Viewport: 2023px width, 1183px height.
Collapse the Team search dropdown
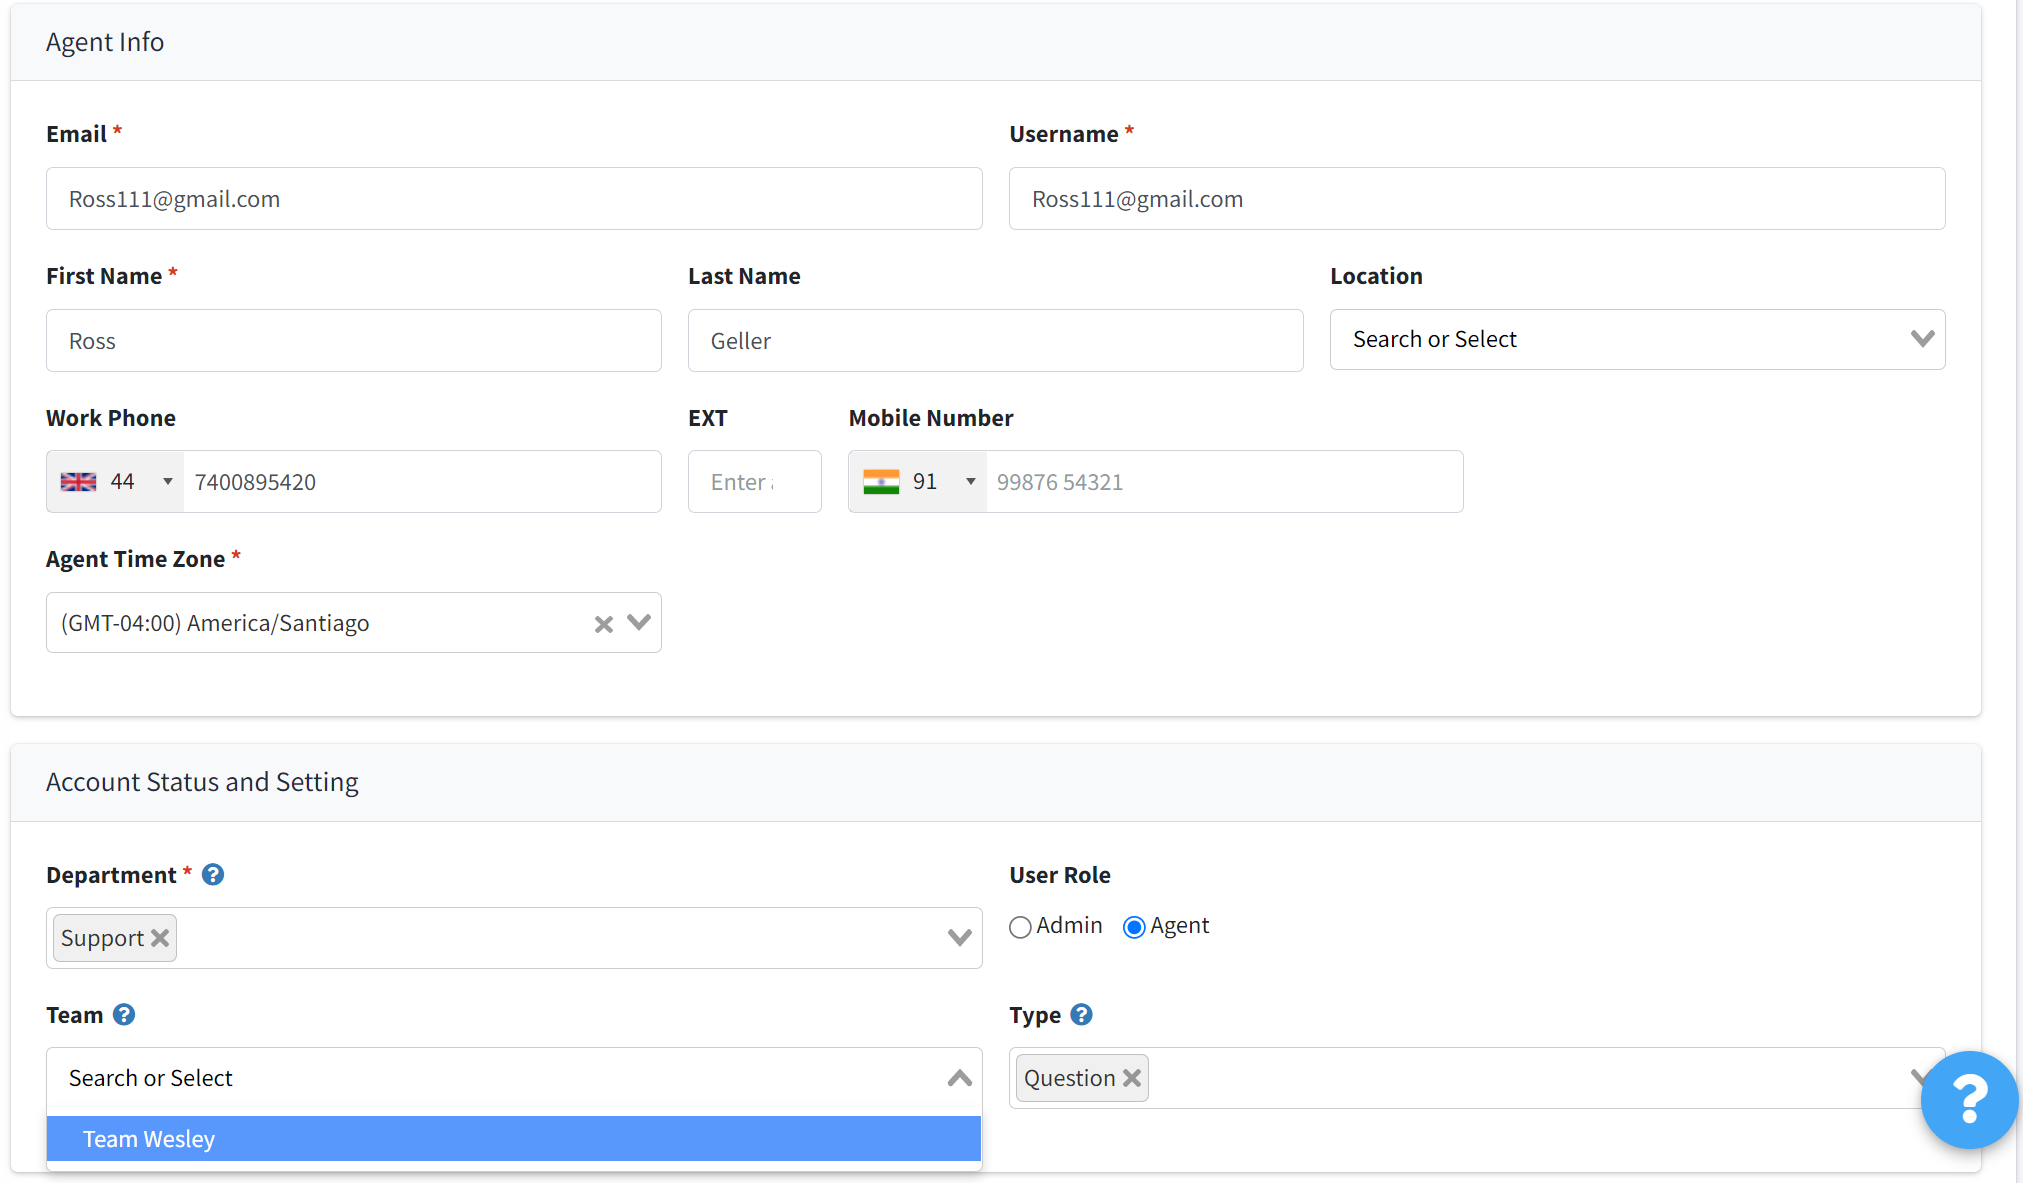958,1078
